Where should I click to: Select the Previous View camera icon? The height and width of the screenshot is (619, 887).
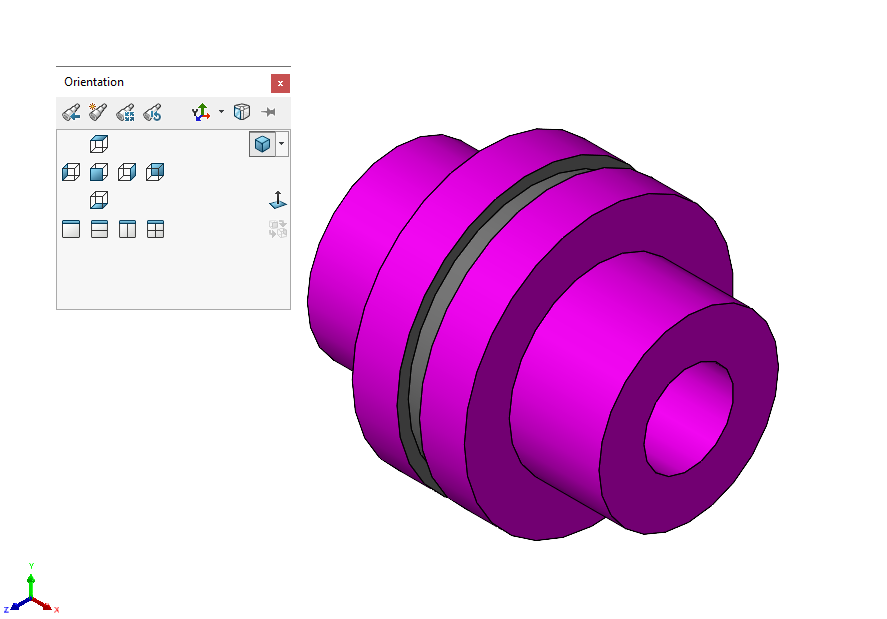(x=69, y=111)
